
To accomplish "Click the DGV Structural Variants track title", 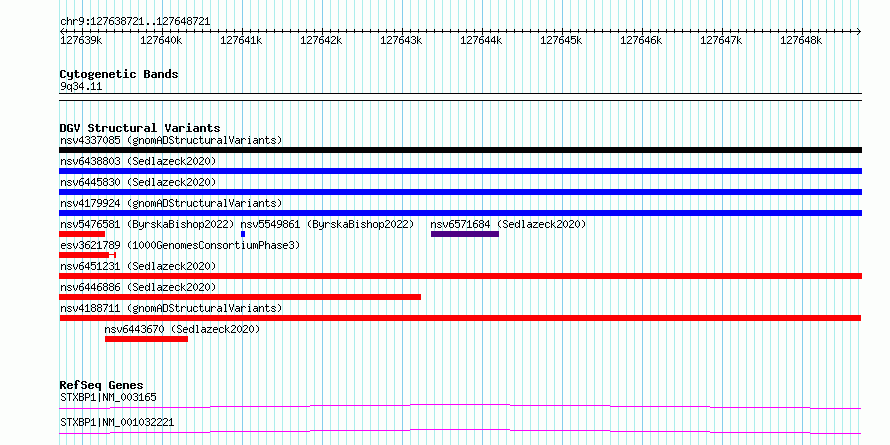I will (140, 128).
